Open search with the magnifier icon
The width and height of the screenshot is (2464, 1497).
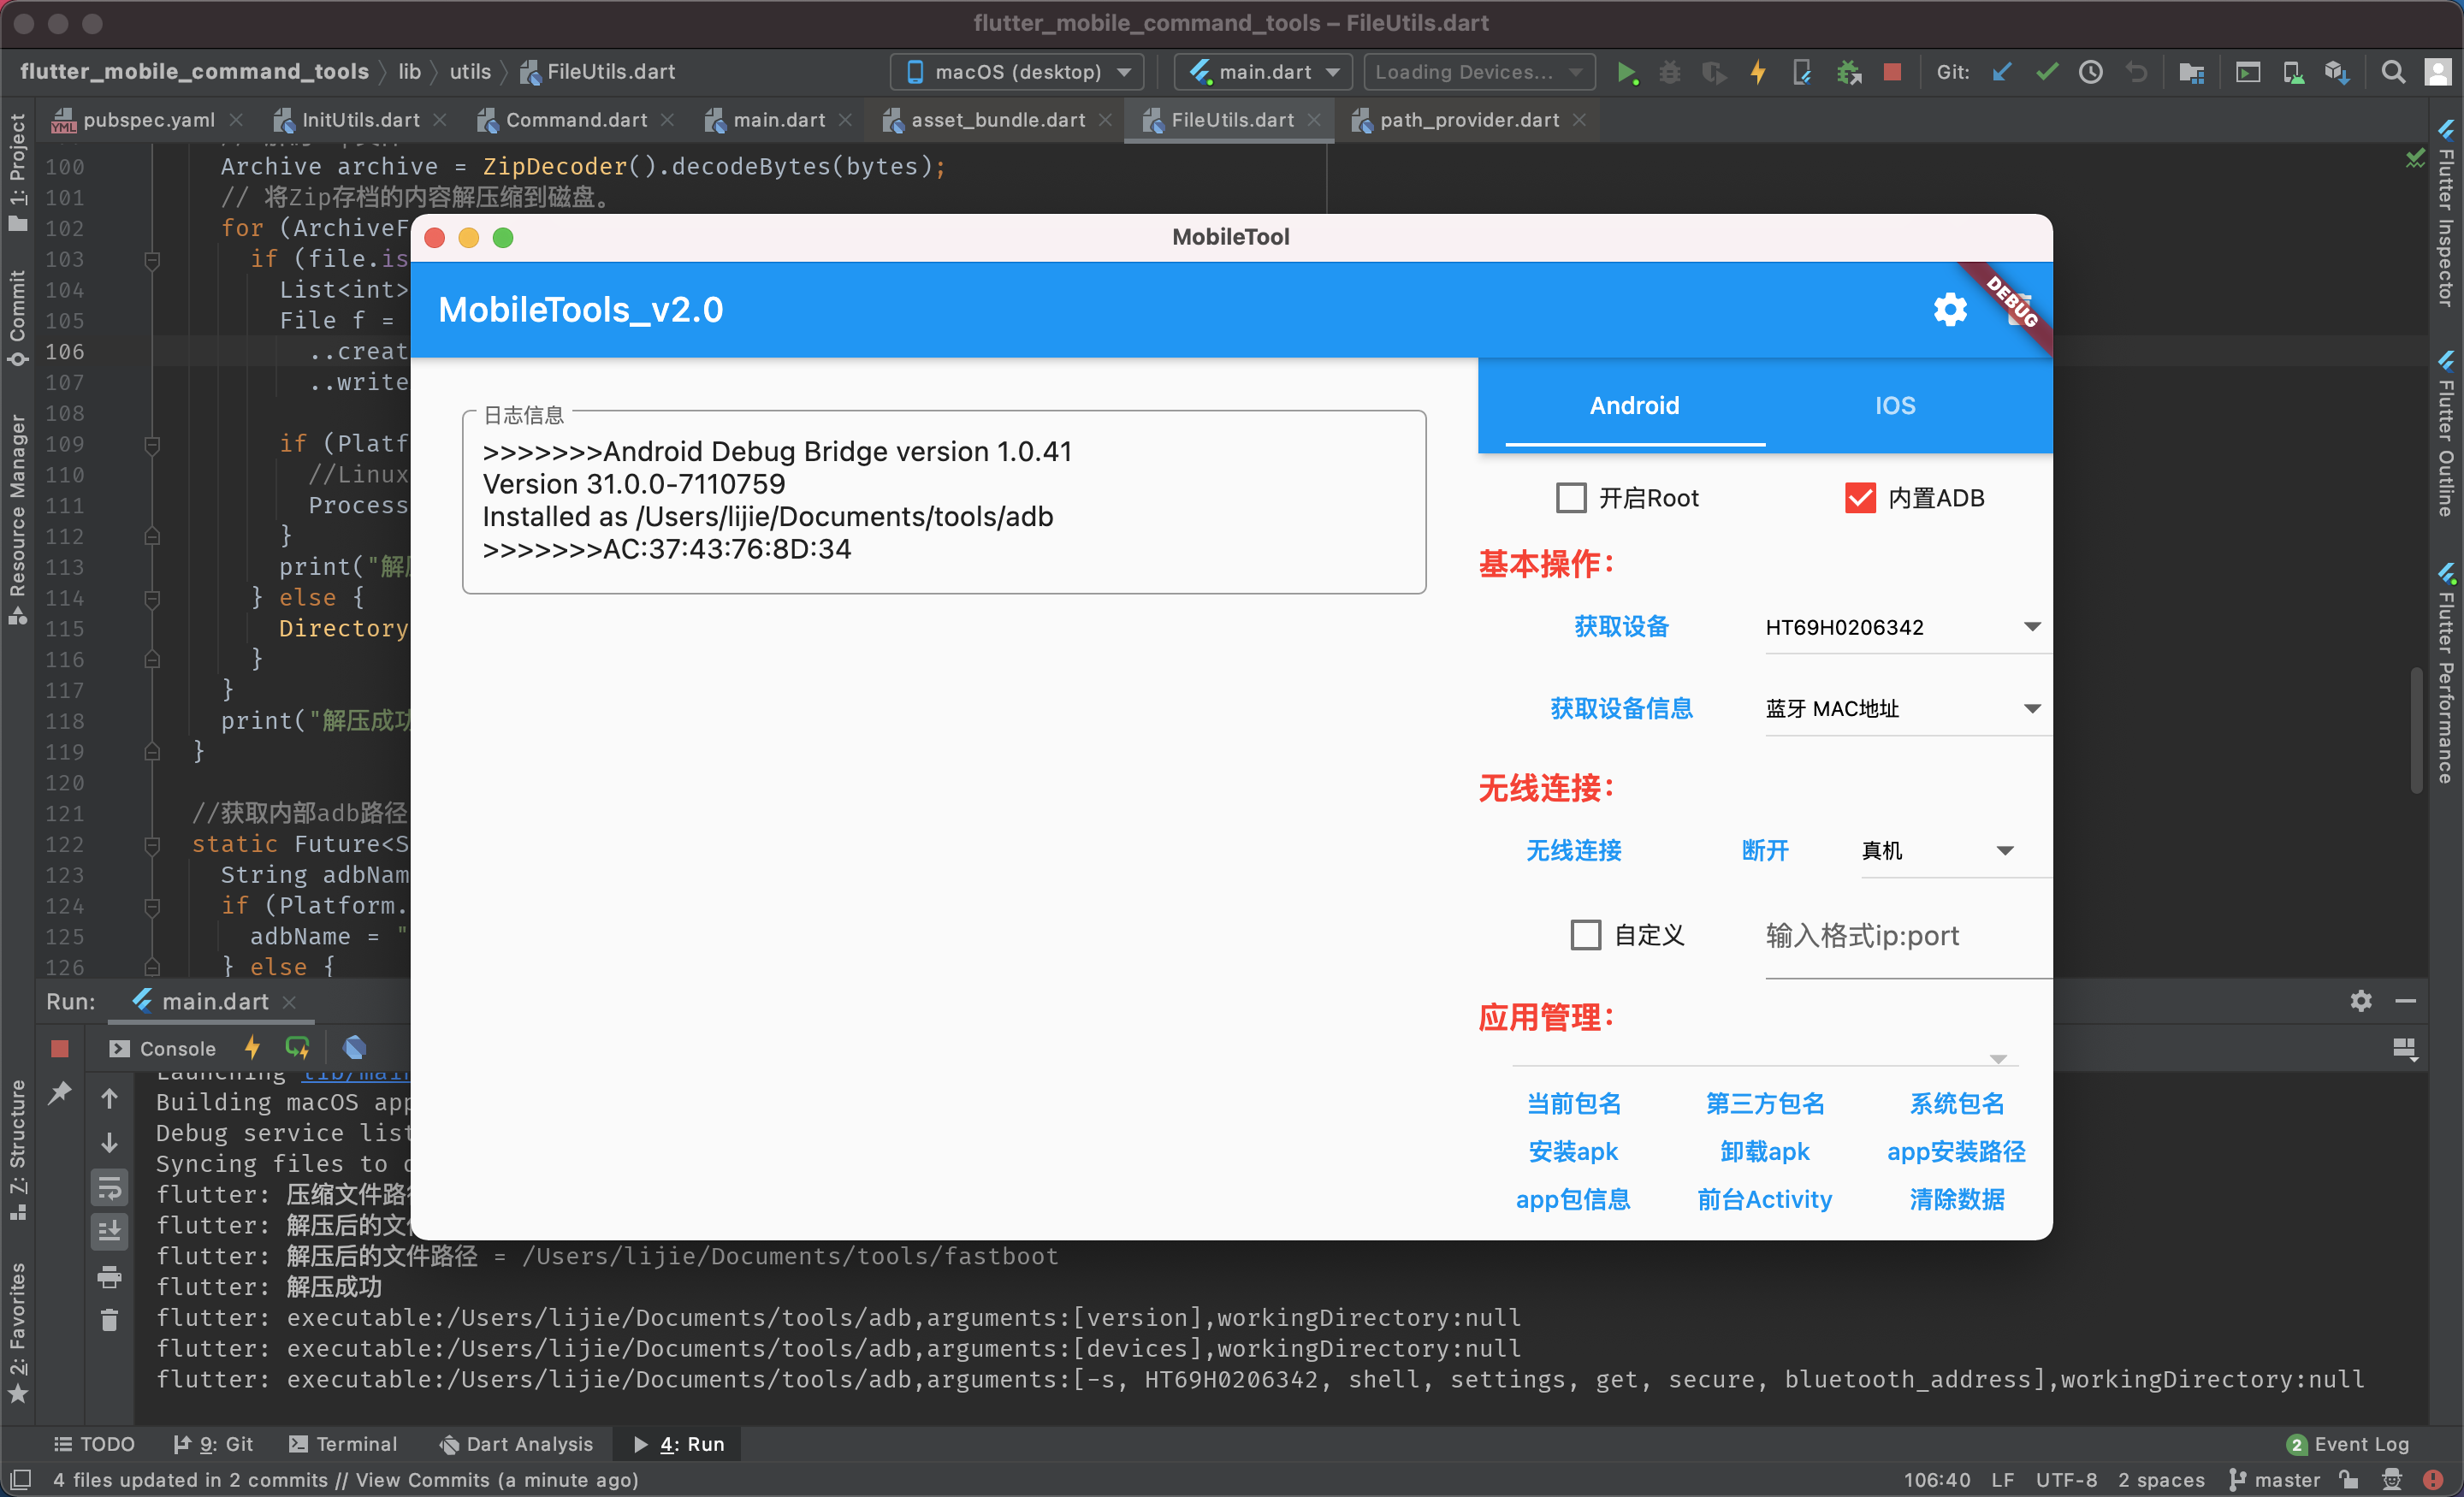(2391, 72)
